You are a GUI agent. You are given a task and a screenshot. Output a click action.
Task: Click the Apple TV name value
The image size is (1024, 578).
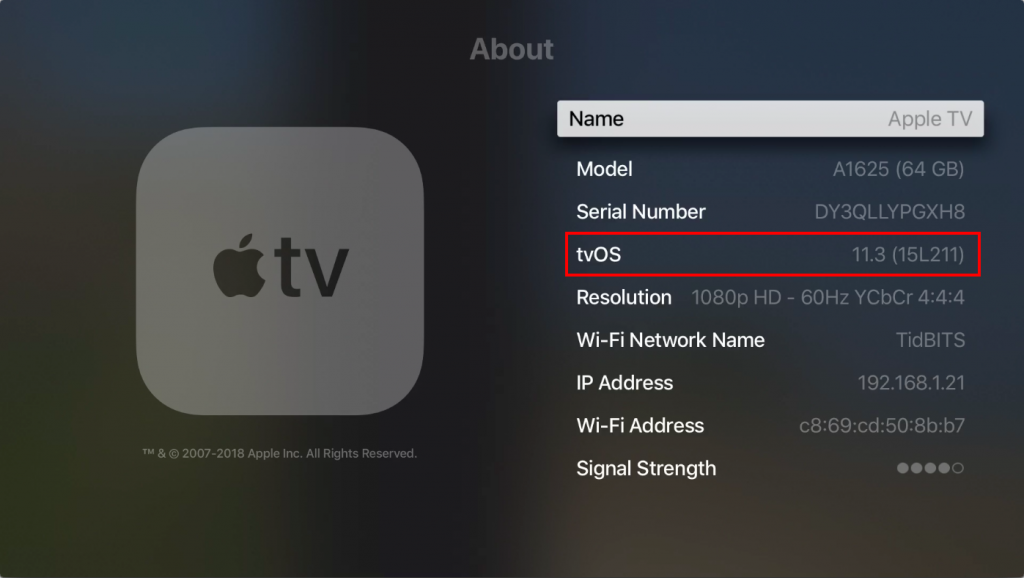click(x=930, y=118)
